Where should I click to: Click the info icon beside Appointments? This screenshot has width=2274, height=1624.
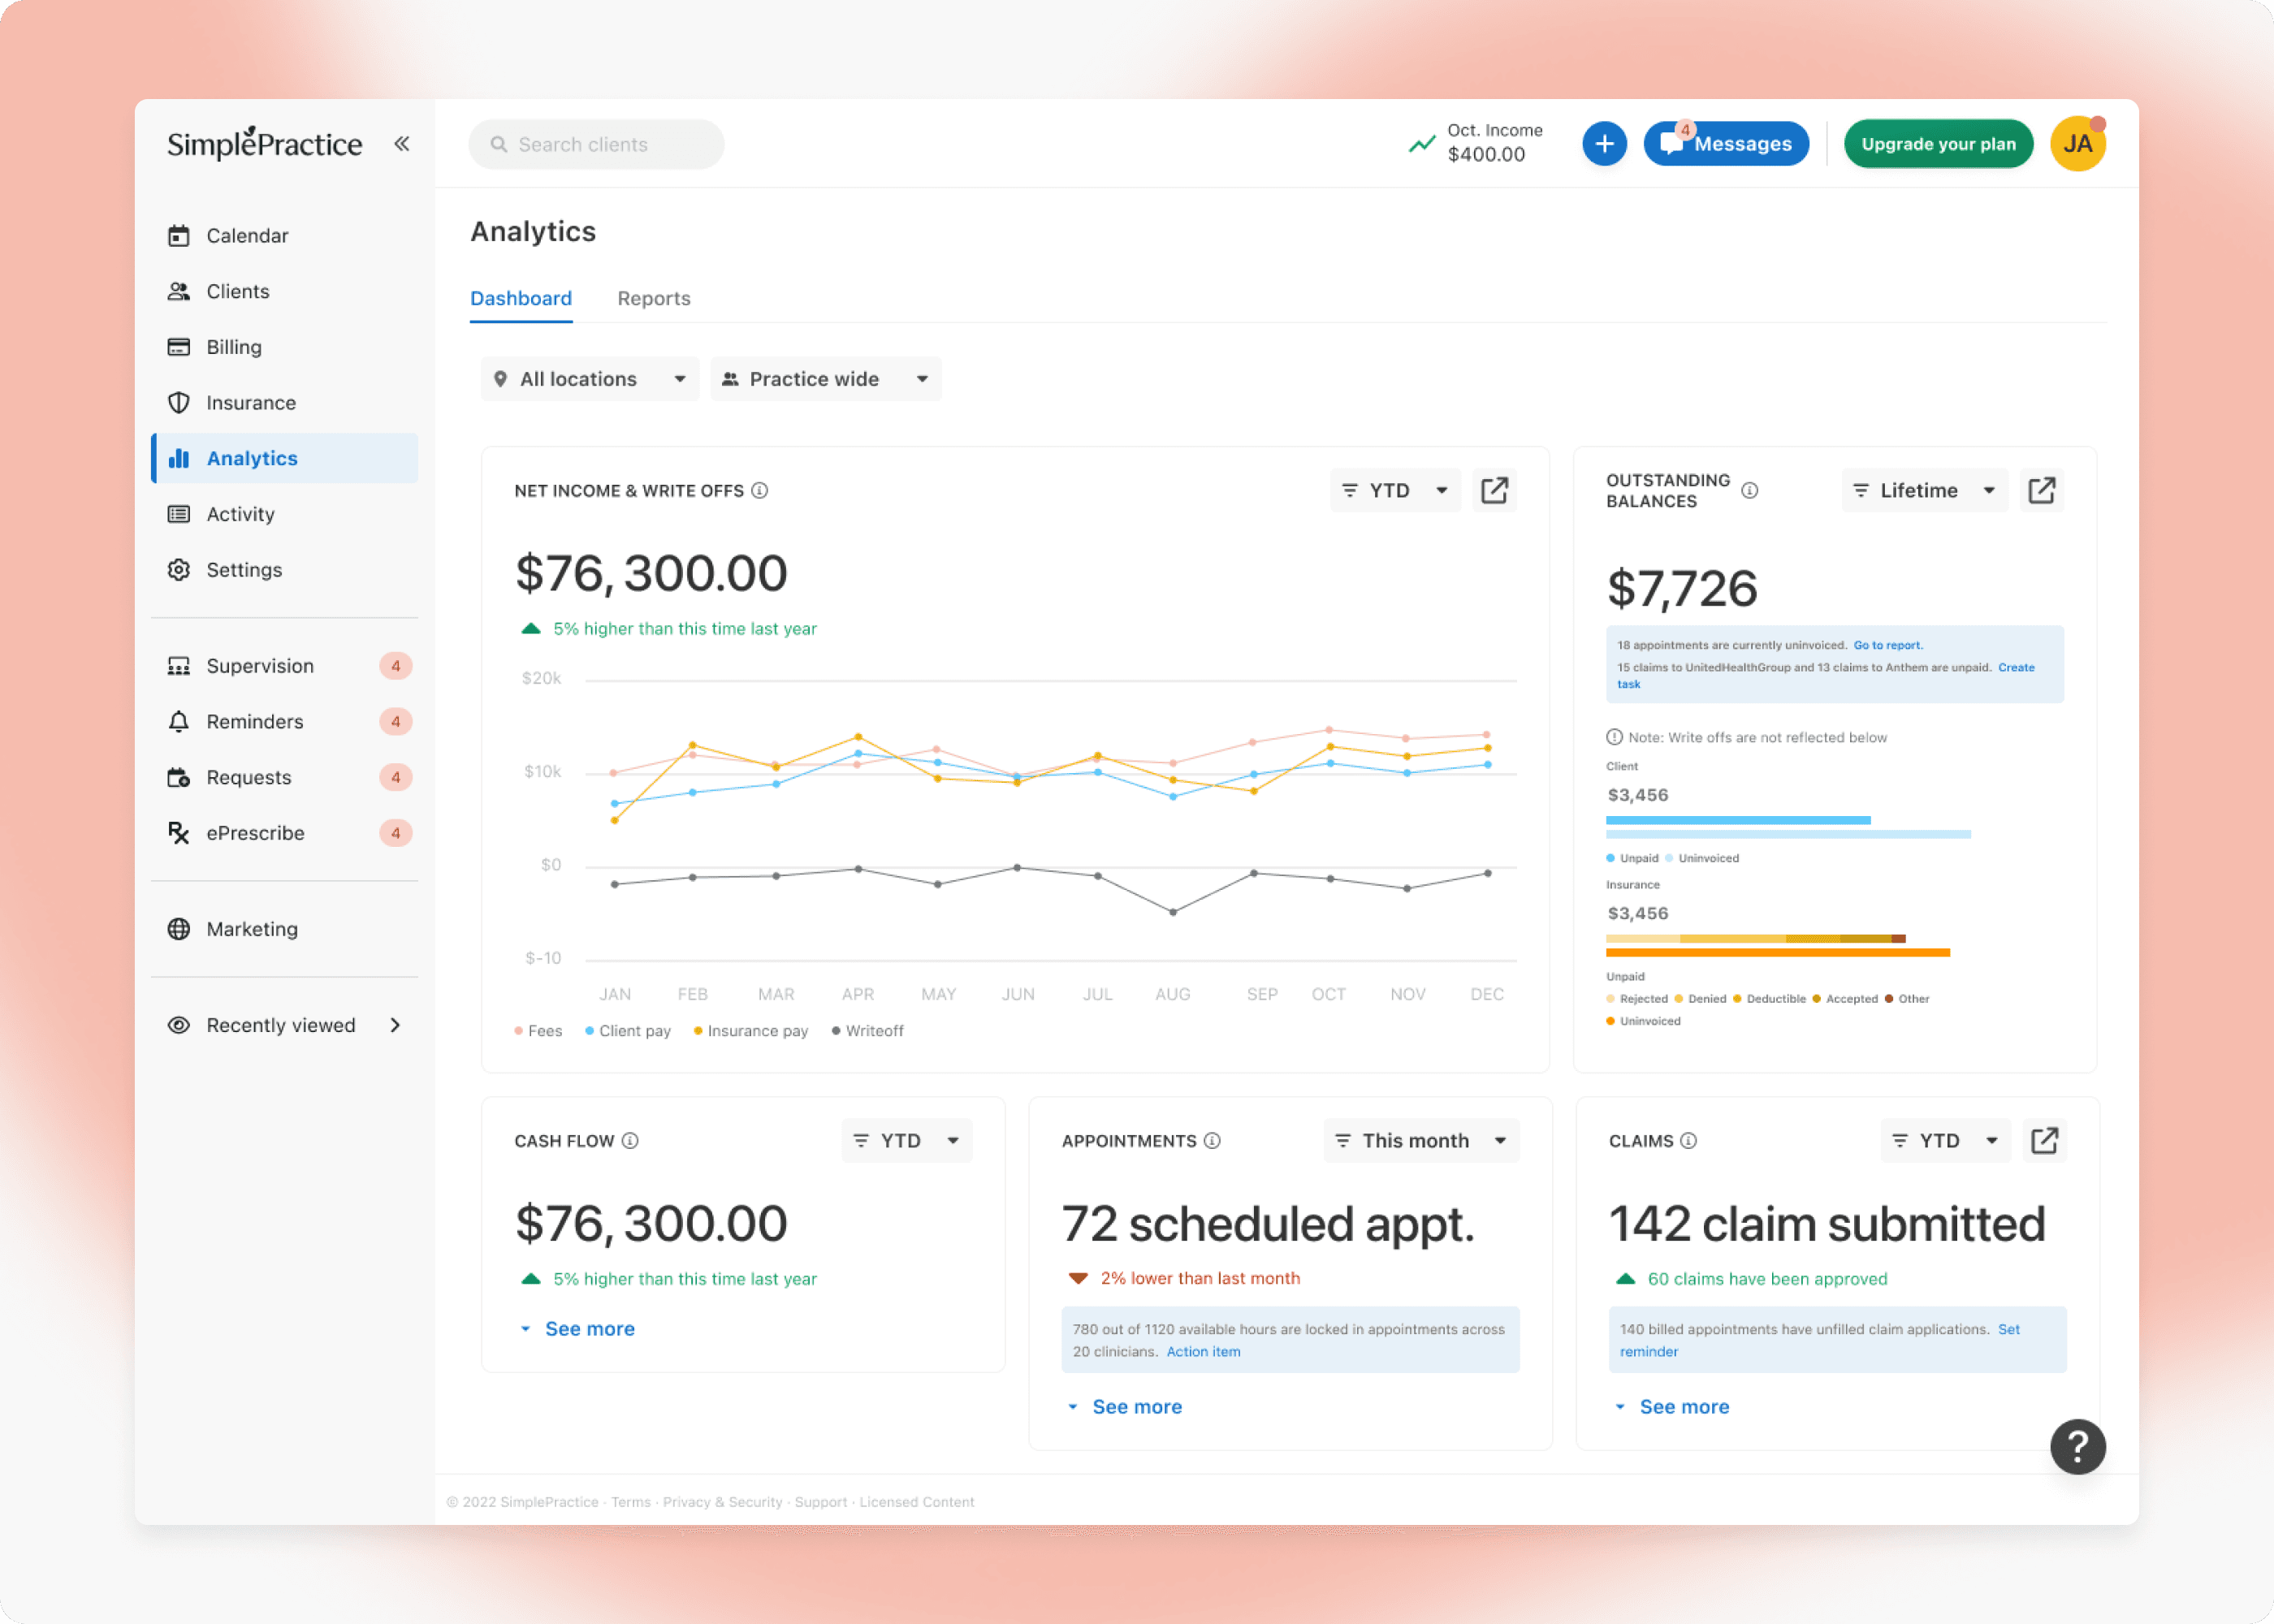pos(1212,1141)
